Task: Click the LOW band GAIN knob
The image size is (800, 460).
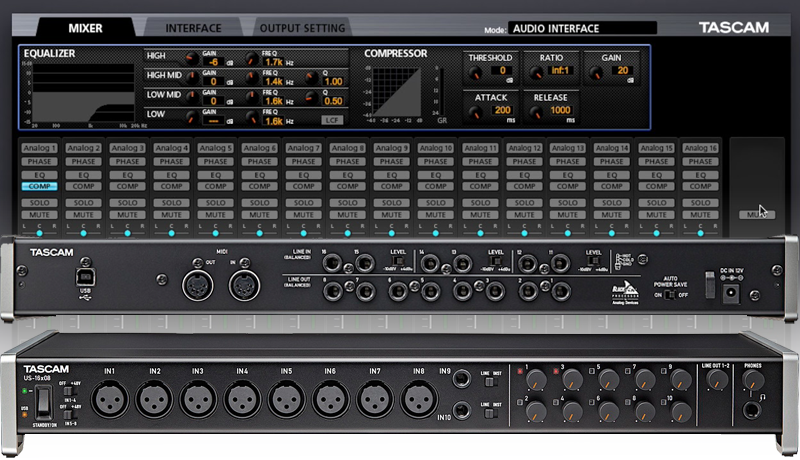Action: [x=192, y=118]
